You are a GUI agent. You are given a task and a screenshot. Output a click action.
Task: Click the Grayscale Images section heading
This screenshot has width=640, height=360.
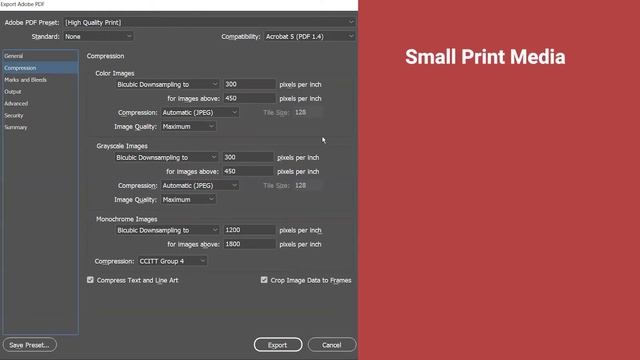[122, 146]
